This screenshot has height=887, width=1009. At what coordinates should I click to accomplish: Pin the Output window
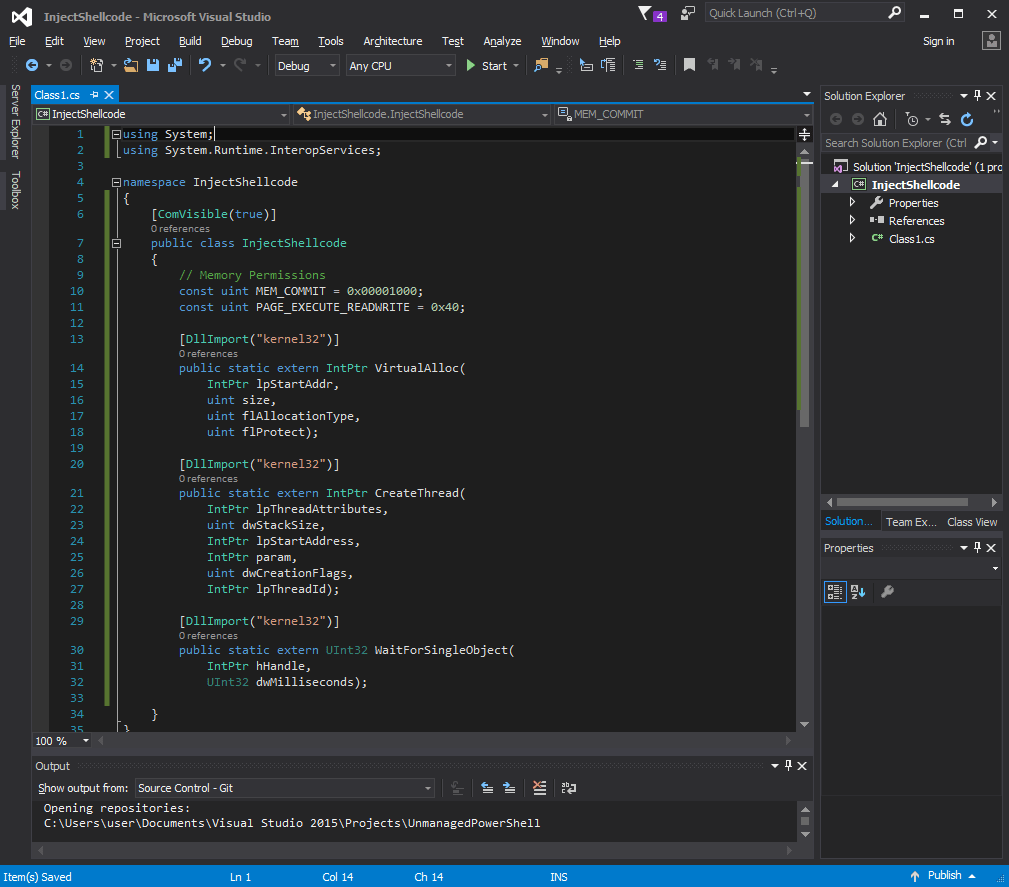(x=786, y=765)
